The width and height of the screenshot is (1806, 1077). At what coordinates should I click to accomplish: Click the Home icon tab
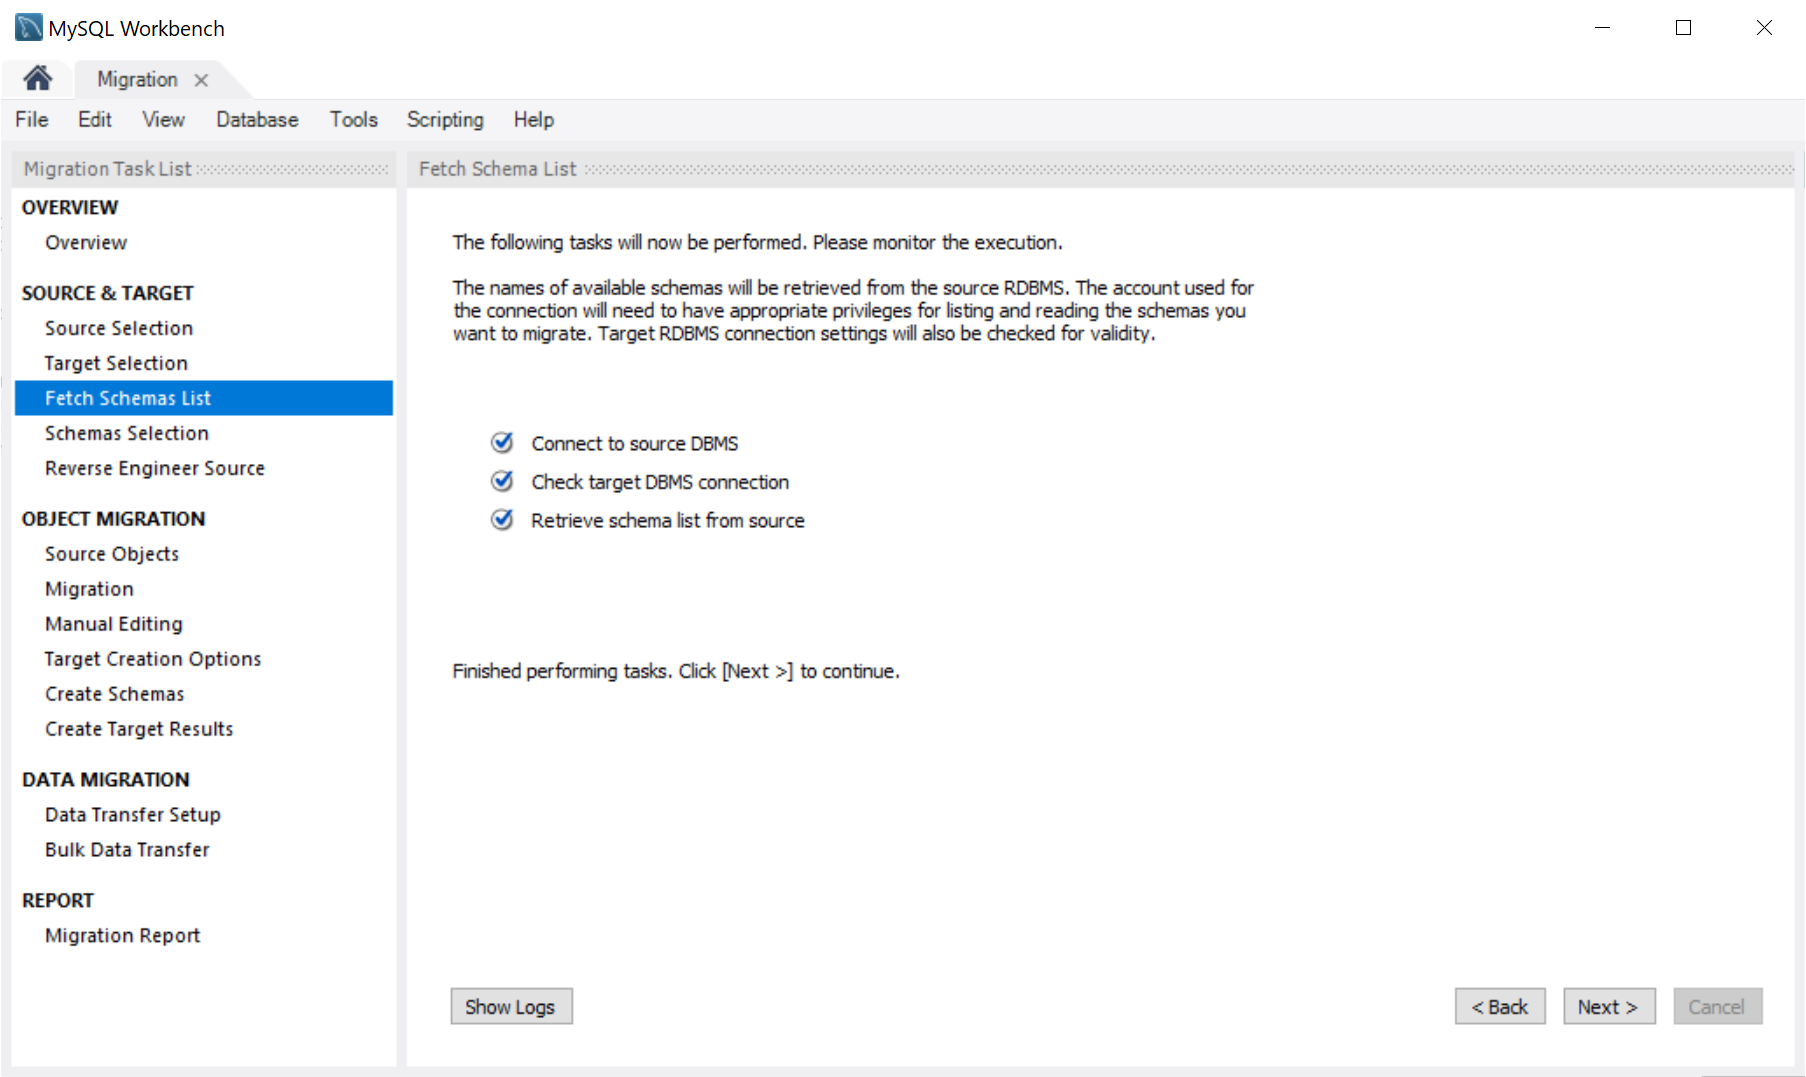[38, 79]
